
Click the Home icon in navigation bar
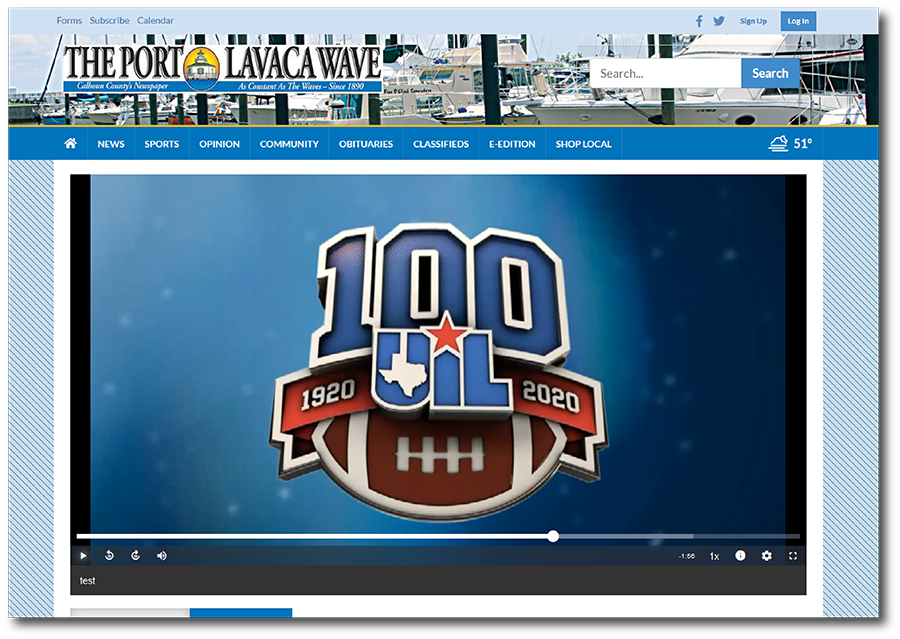(x=71, y=143)
